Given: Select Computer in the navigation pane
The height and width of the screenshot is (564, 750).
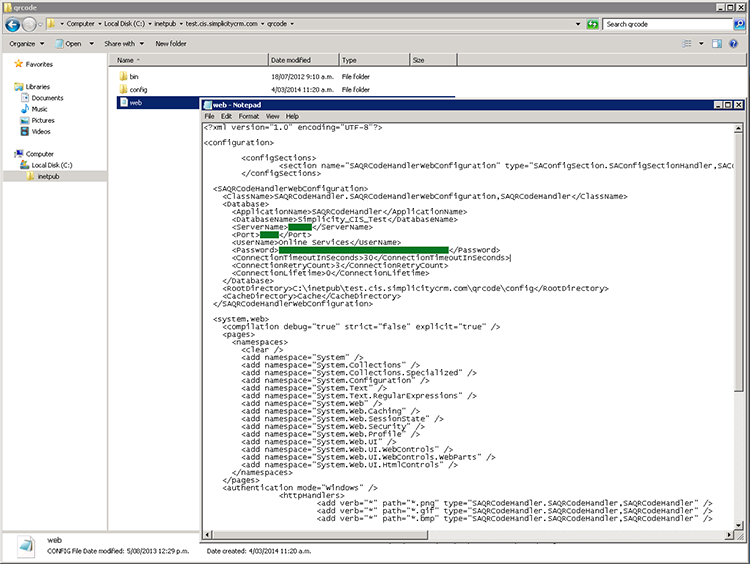Looking at the screenshot, I should click(40, 154).
